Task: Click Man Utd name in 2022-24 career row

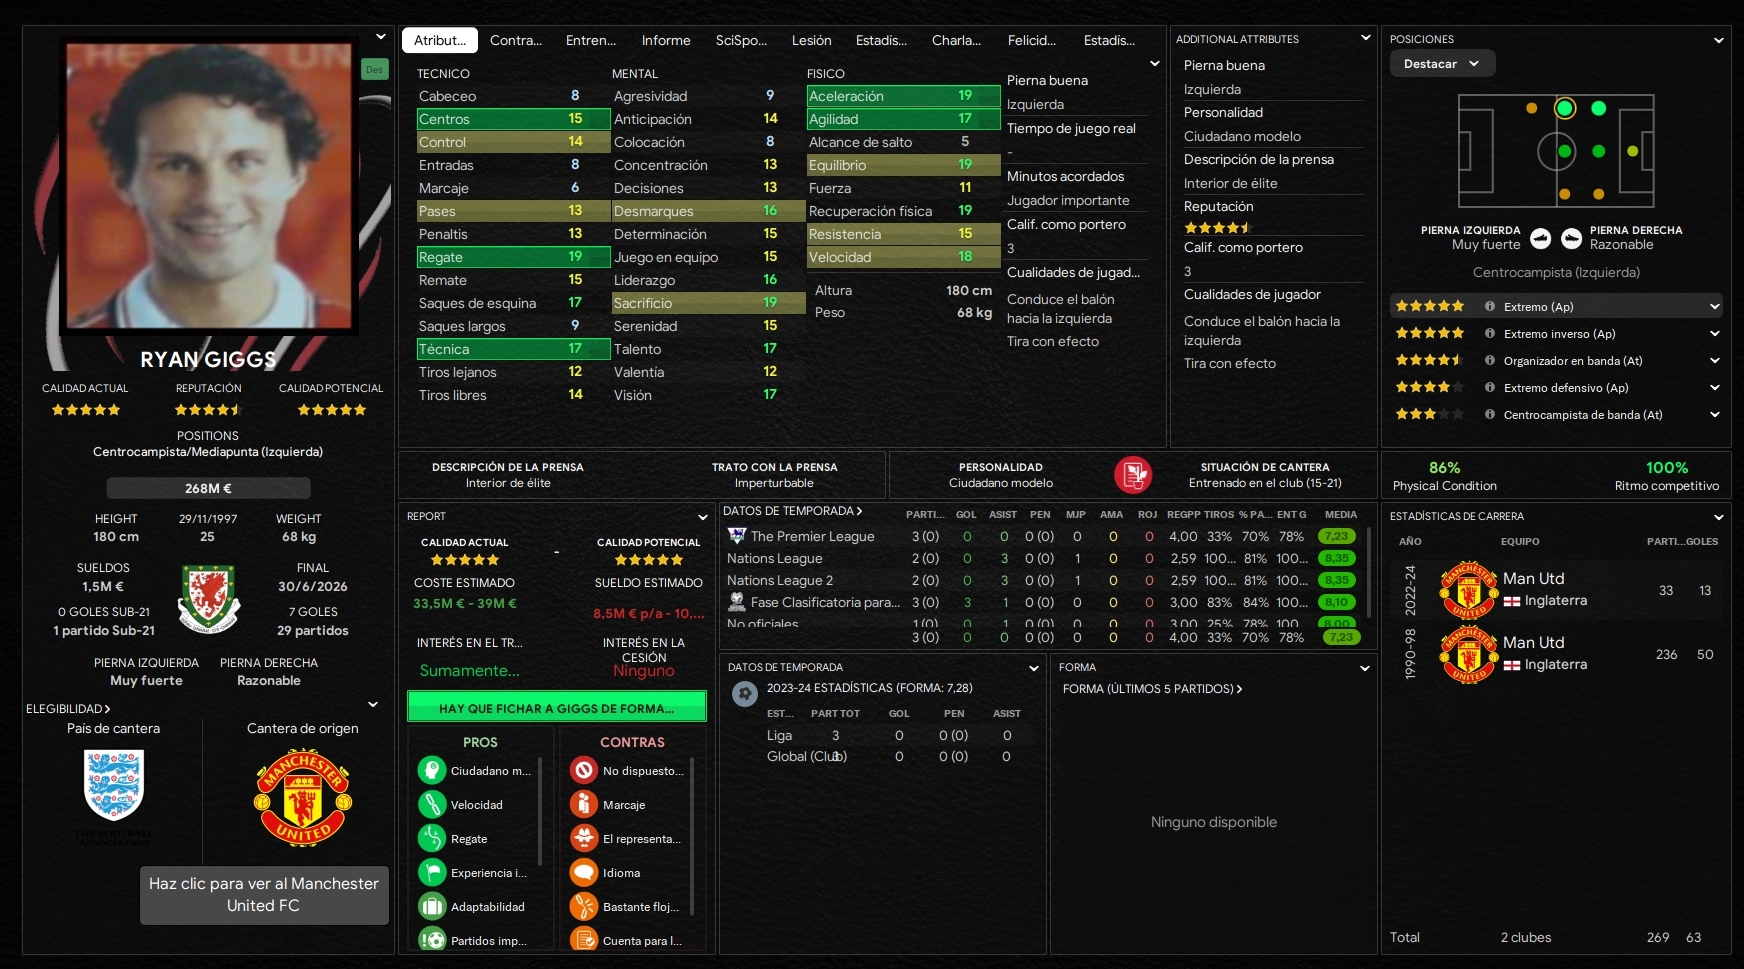Action: tap(1534, 579)
